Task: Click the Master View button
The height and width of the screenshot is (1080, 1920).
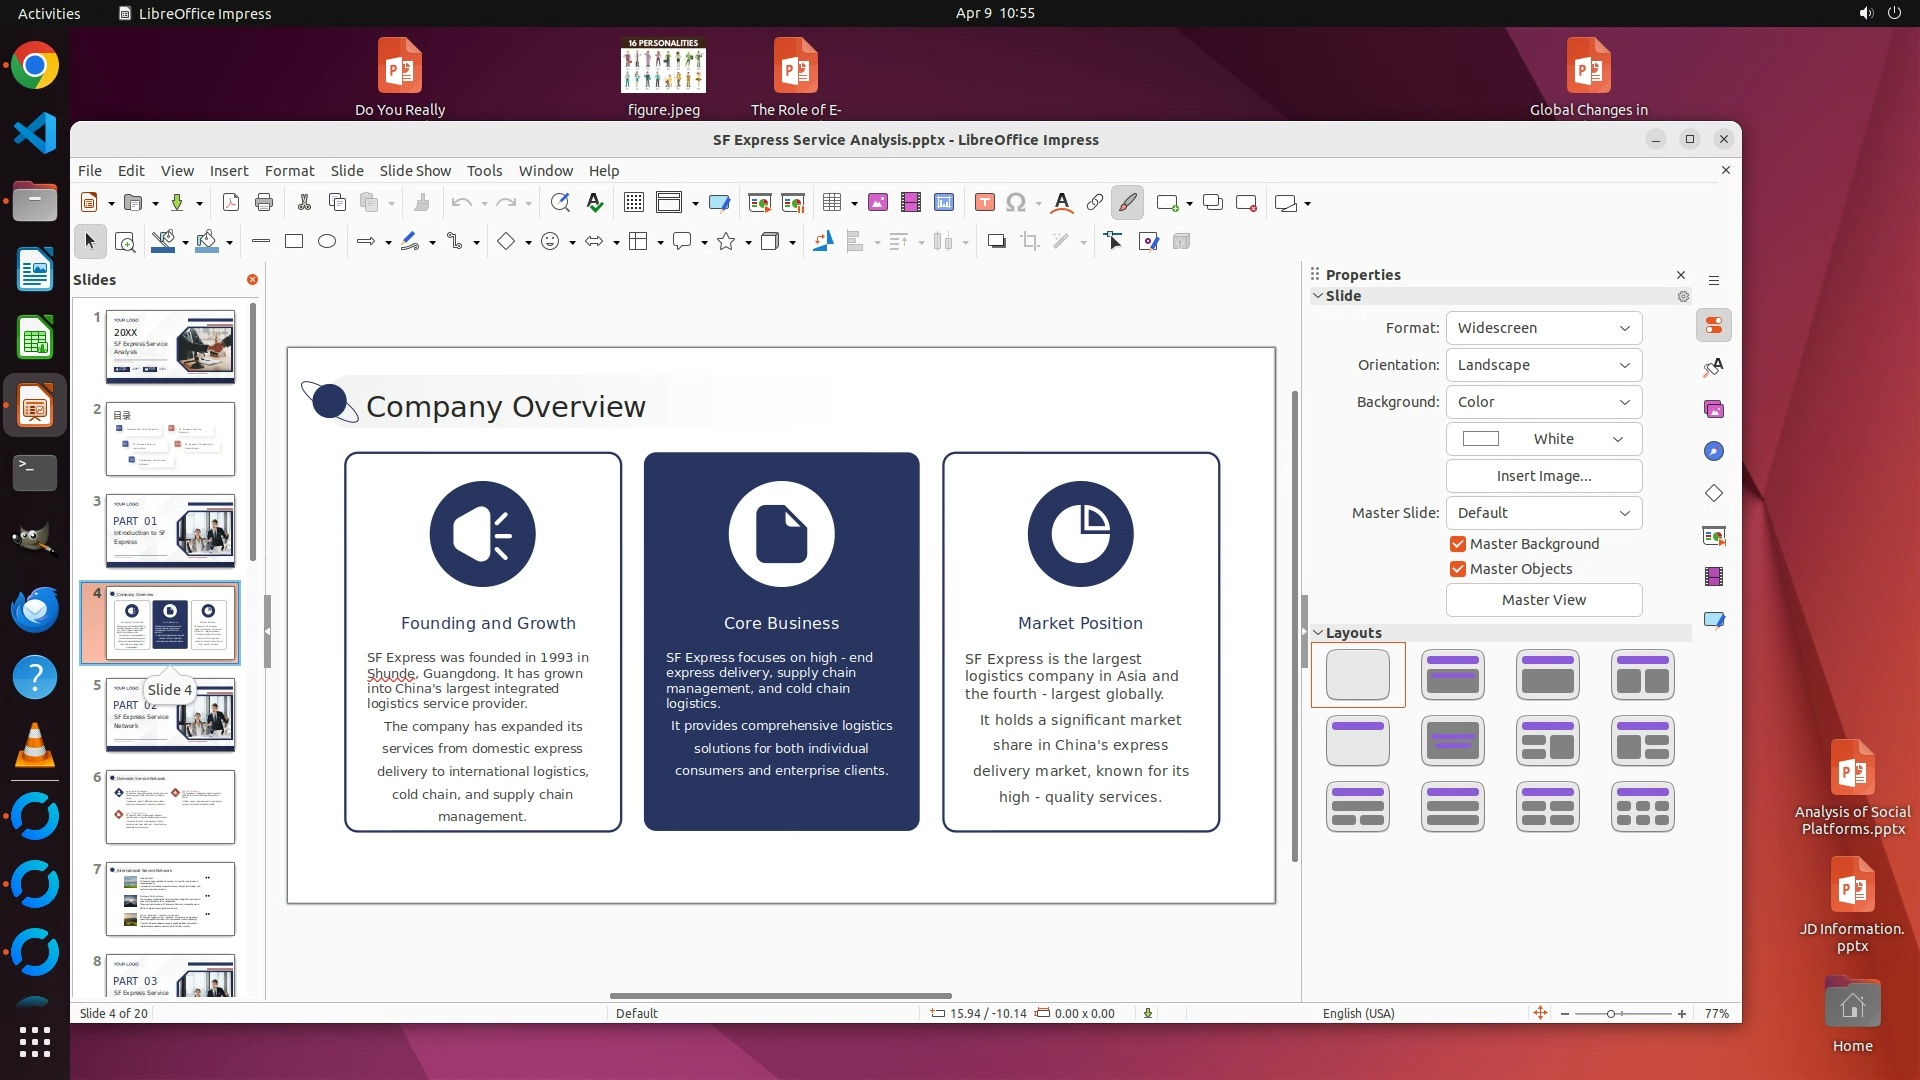Action: [1543, 600]
